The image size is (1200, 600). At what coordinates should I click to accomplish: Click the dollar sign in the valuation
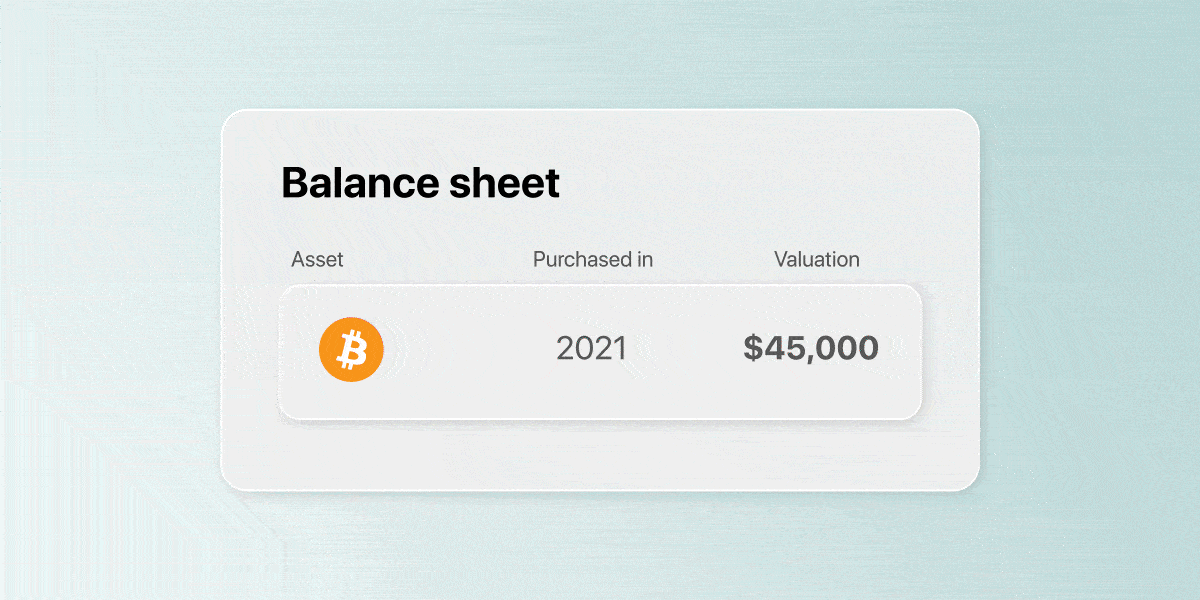[752, 349]
